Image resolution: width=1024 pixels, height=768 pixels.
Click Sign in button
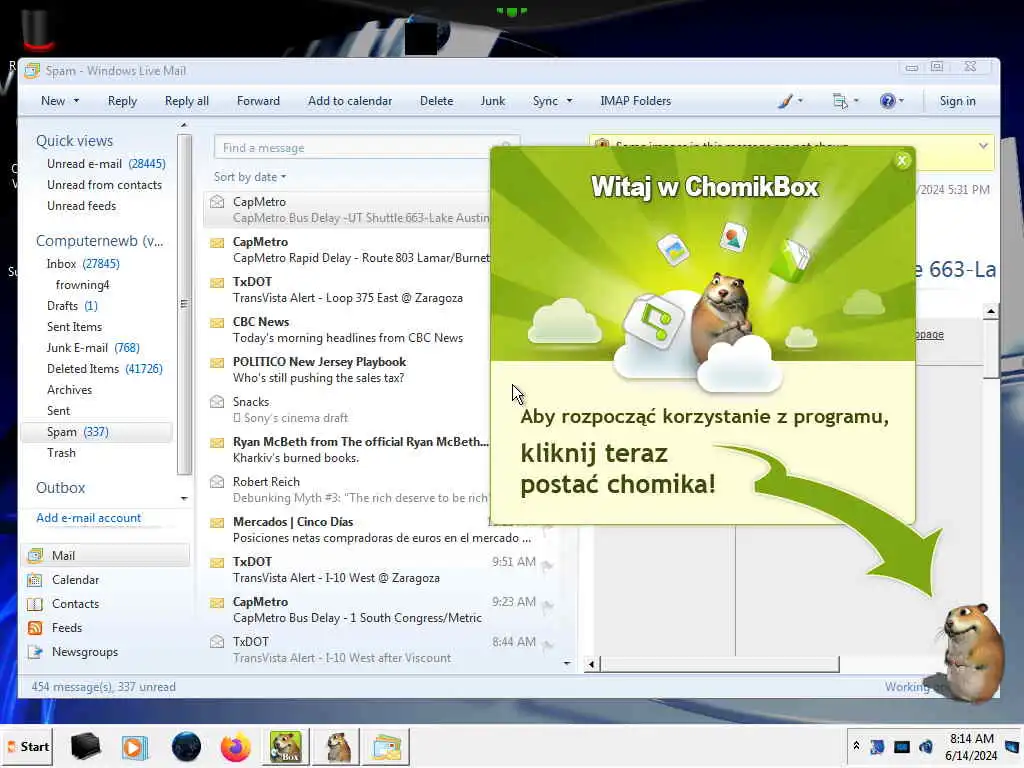[957, 101]
